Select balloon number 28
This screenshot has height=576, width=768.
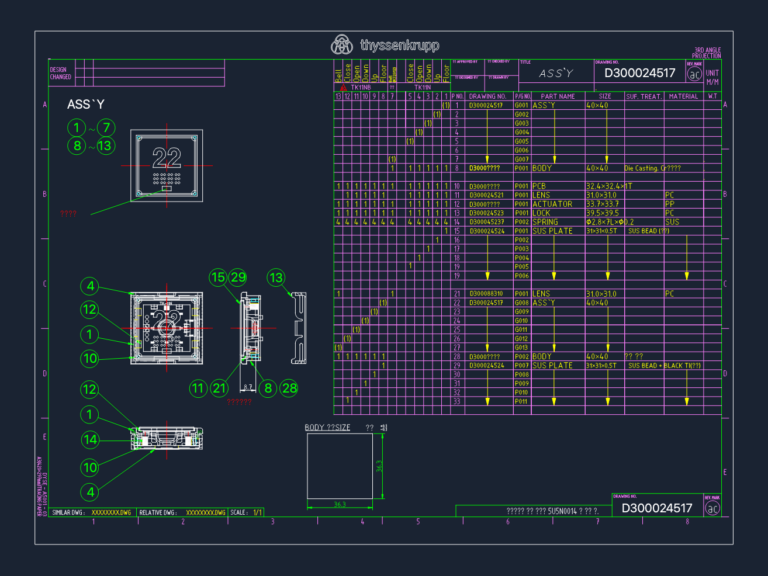point(289,388)
